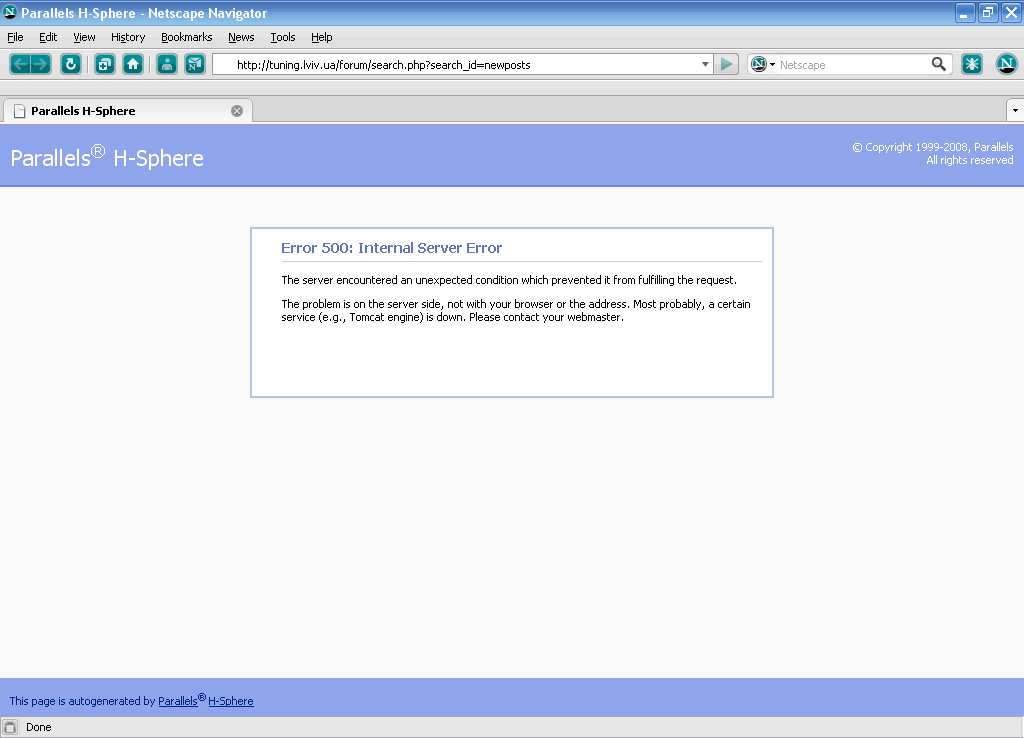
Task: Click the Done status bar text
Action: point(39,727)
